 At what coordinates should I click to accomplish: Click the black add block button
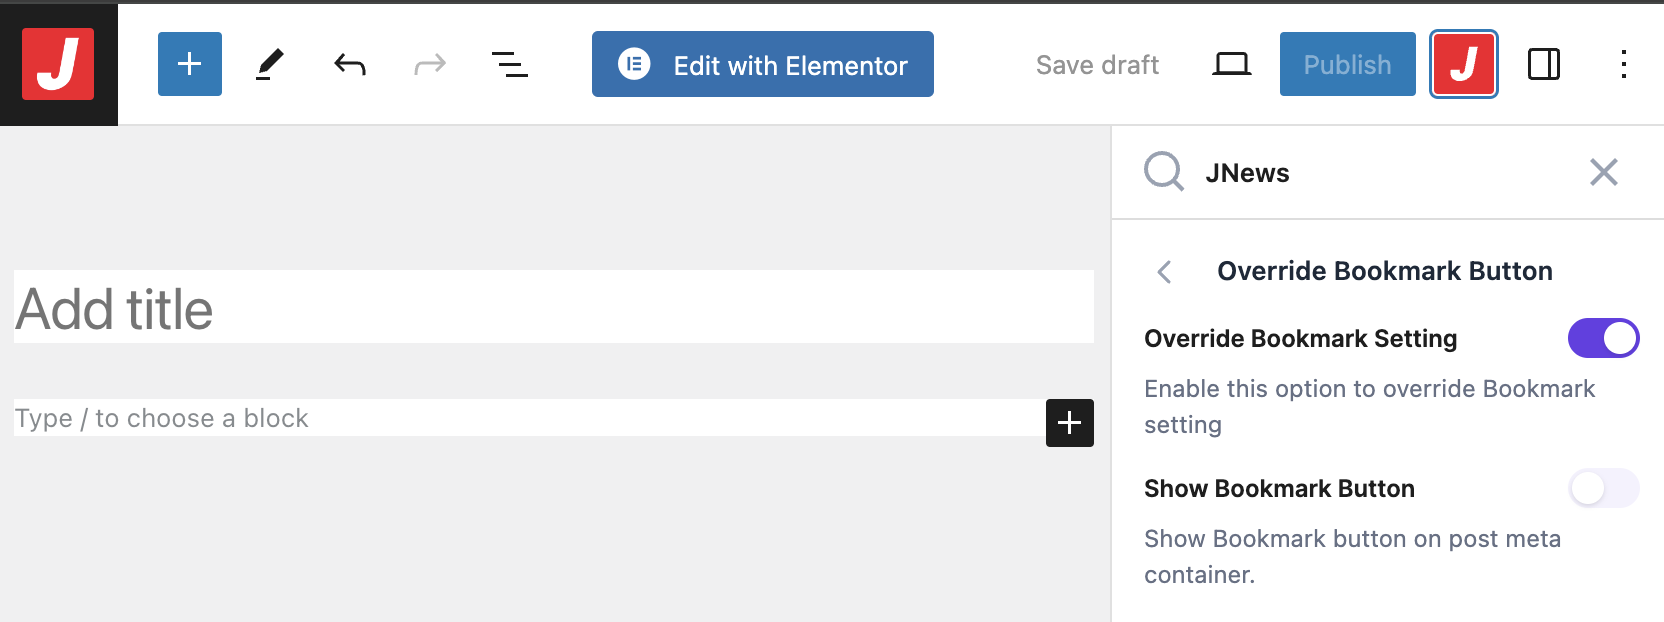click(x=1070, y=422)
